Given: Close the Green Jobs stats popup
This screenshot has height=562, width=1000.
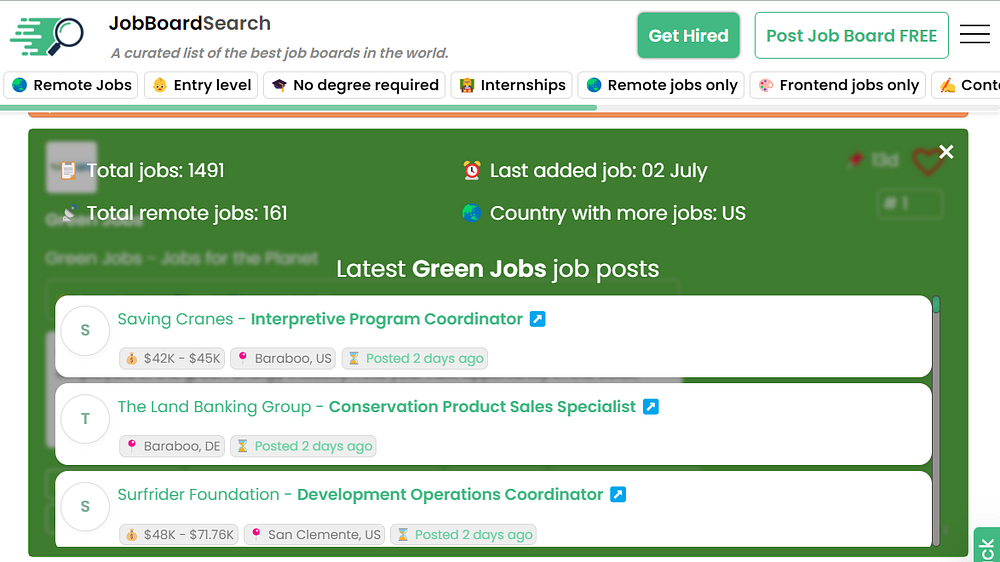Looking at the screenshot, I should (946, 152).
